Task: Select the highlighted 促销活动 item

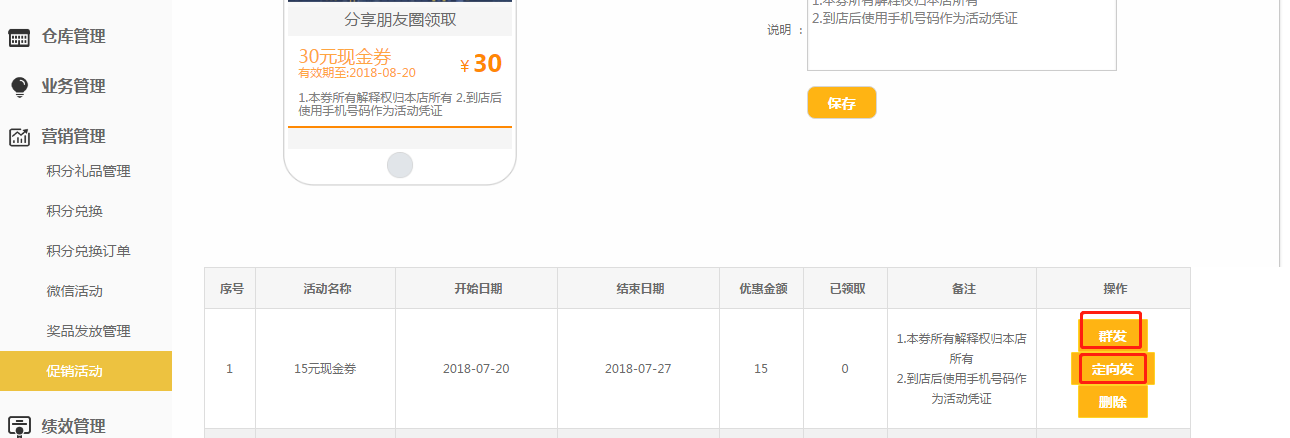Action: pyautogui.click(x=75, y=371)
